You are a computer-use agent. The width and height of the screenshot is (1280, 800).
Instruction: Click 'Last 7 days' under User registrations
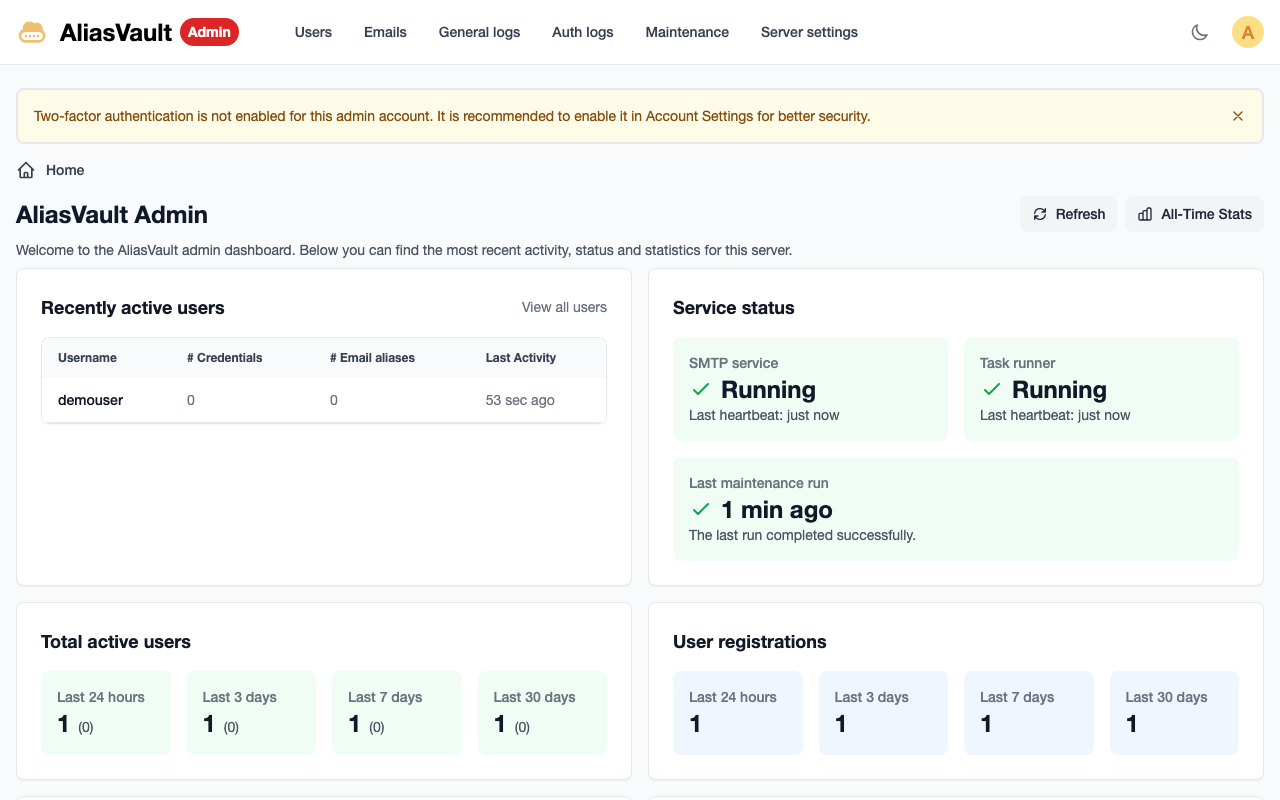[x=1017, y=697]
